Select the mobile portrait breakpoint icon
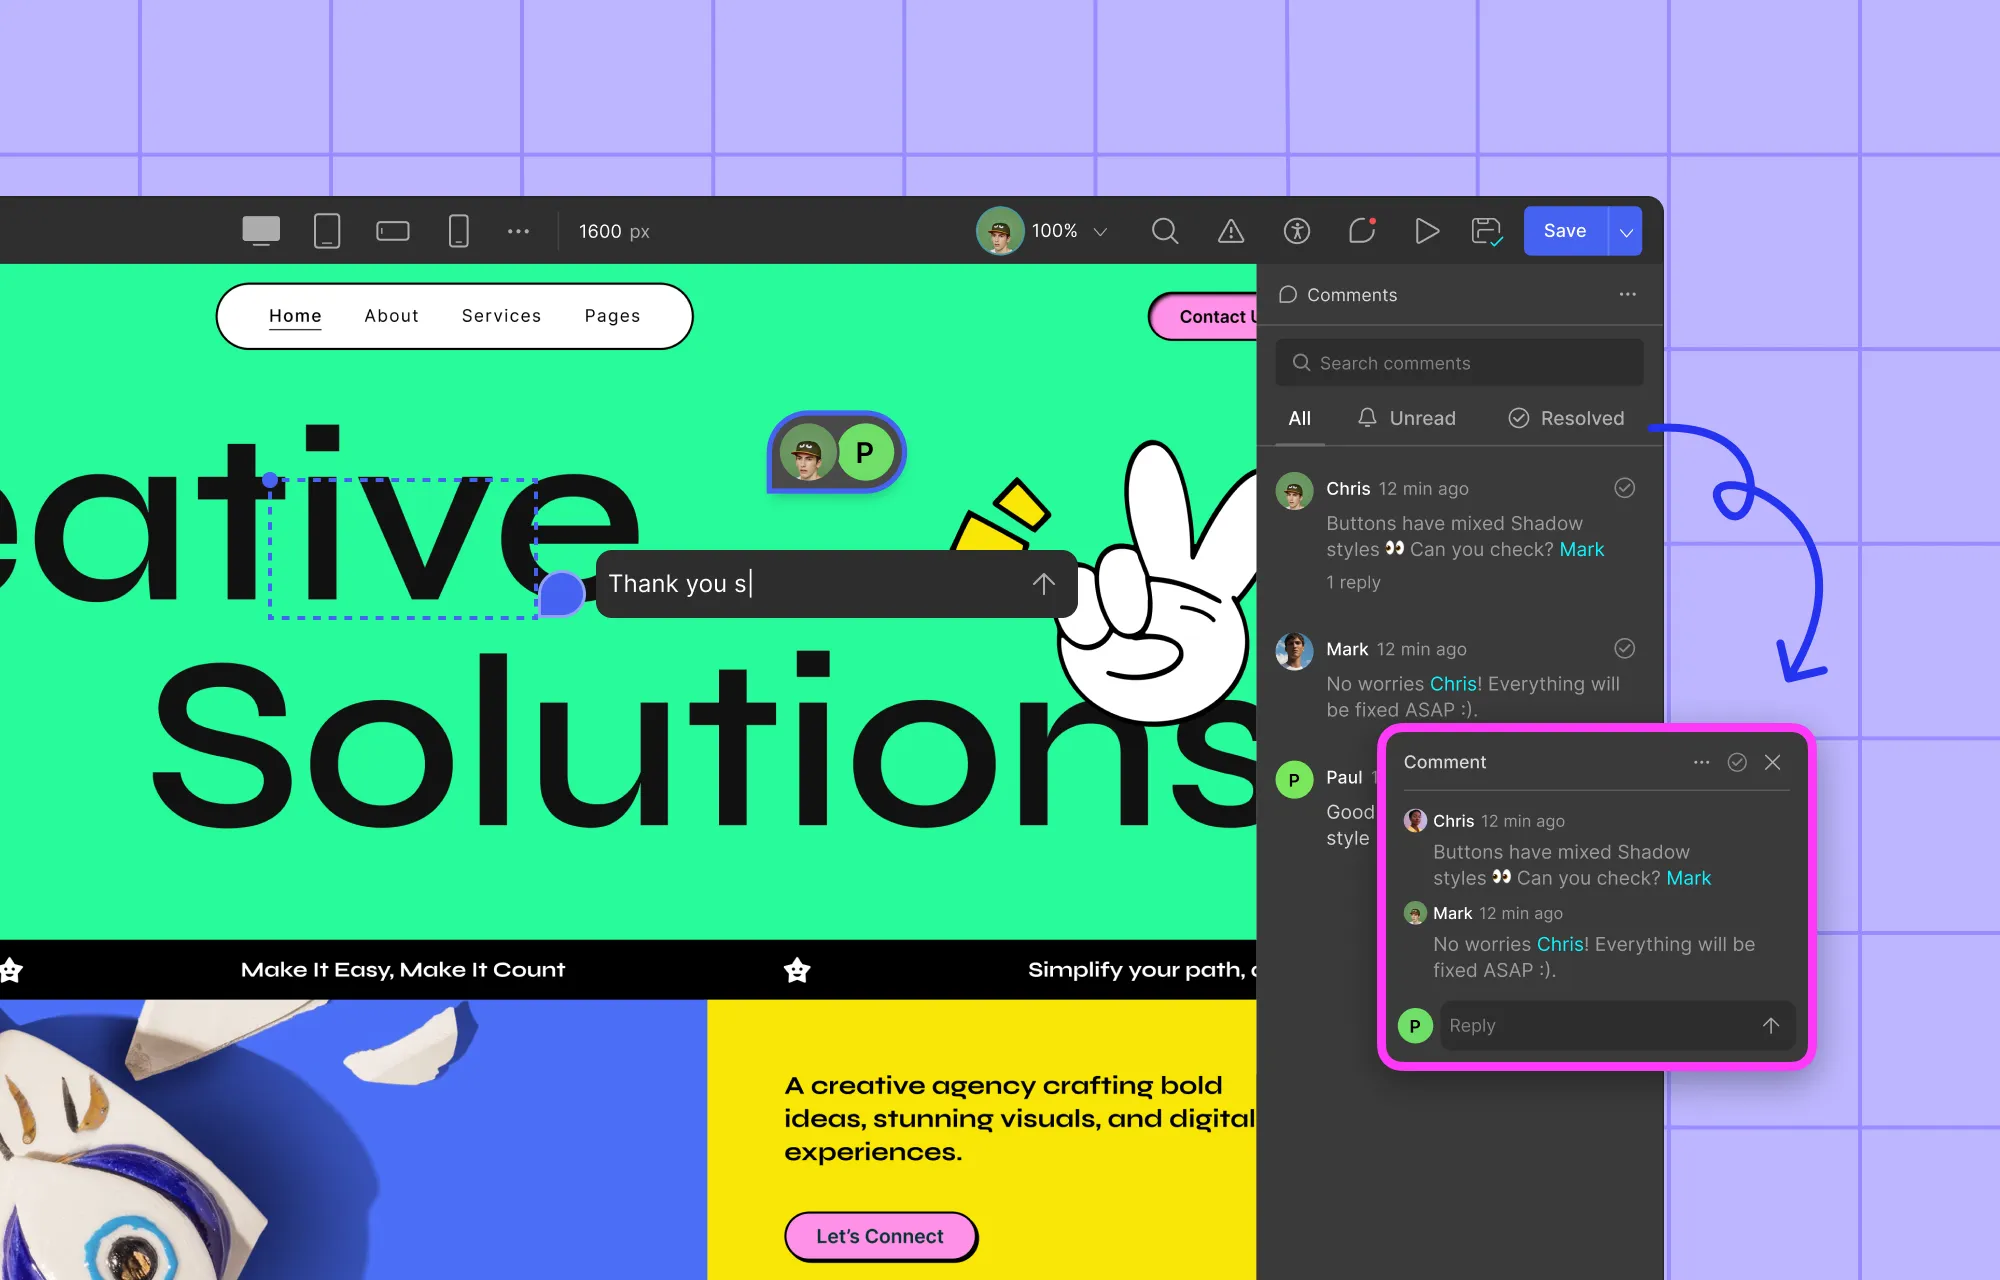The height and width of the screenshot is (1280, 2000). pyautogui.click(x=459, y=231)
